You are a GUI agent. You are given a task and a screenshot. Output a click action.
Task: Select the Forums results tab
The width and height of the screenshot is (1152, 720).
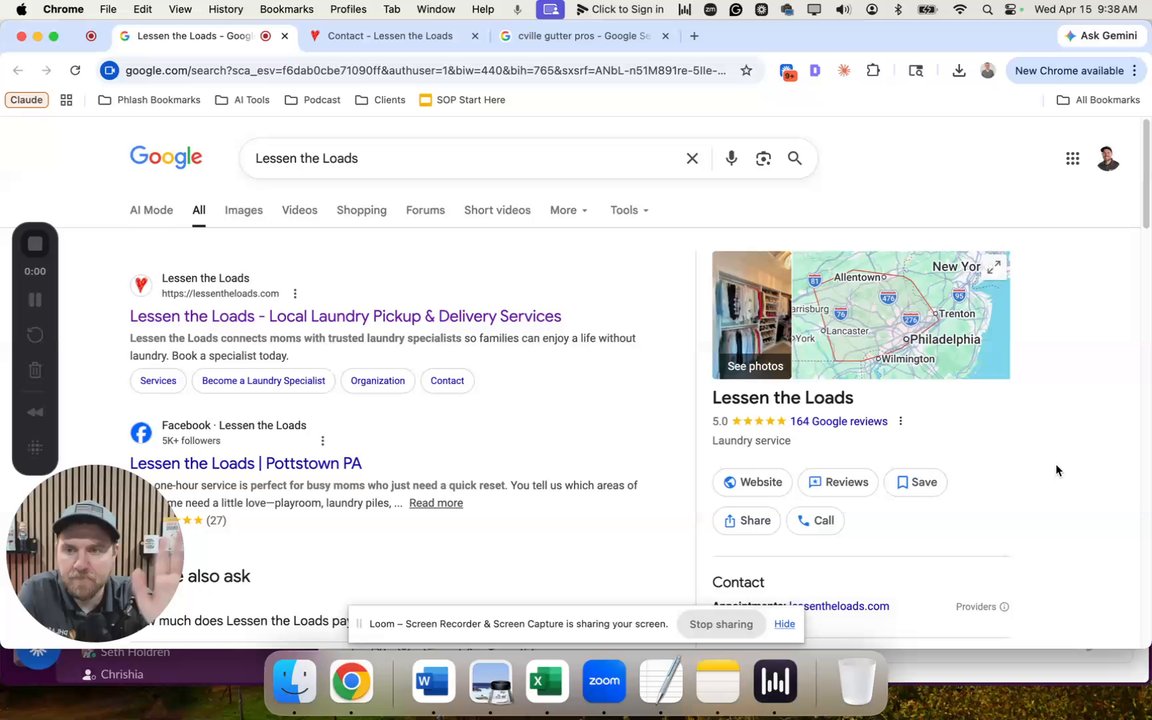(425, 210)
